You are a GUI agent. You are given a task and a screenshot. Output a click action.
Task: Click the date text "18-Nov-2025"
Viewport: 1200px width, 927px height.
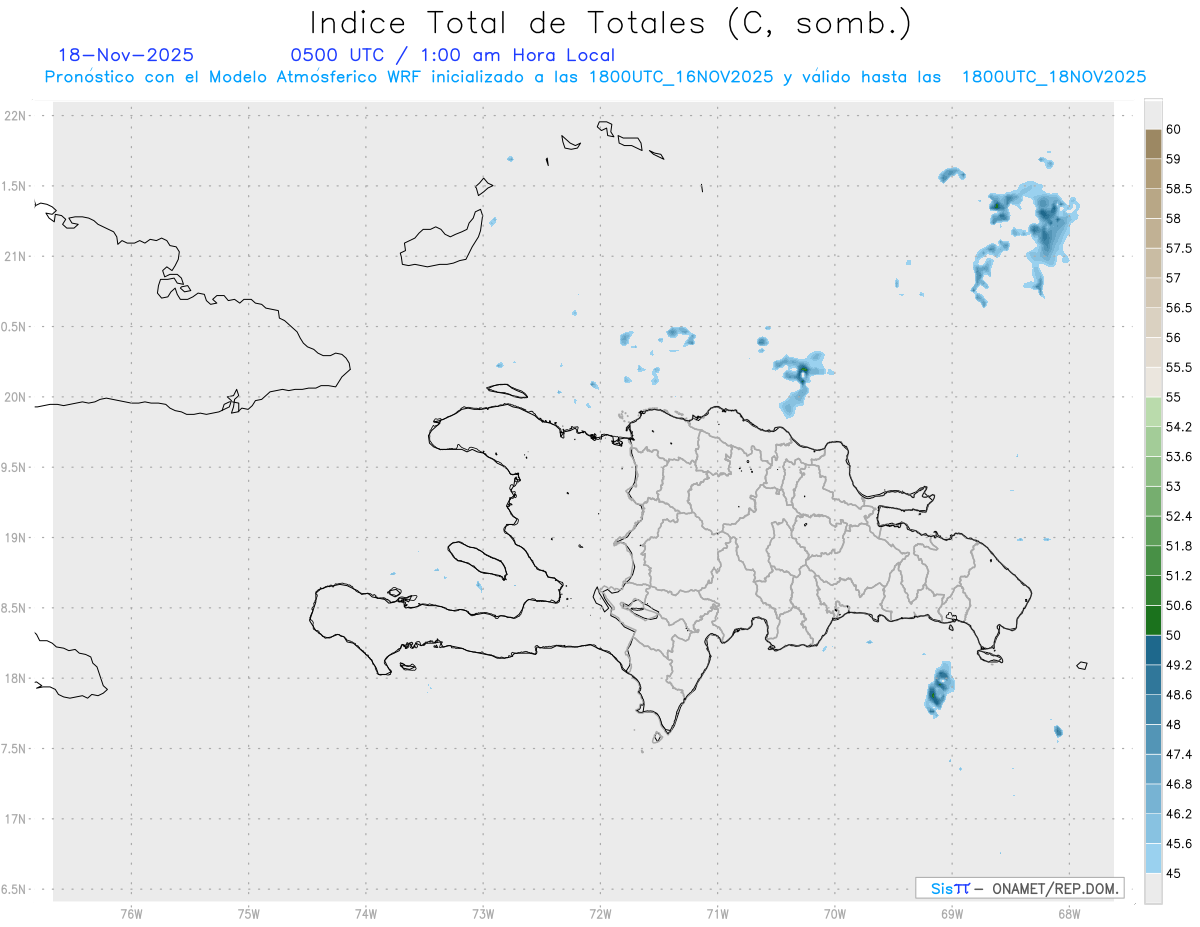click(126, 55)
